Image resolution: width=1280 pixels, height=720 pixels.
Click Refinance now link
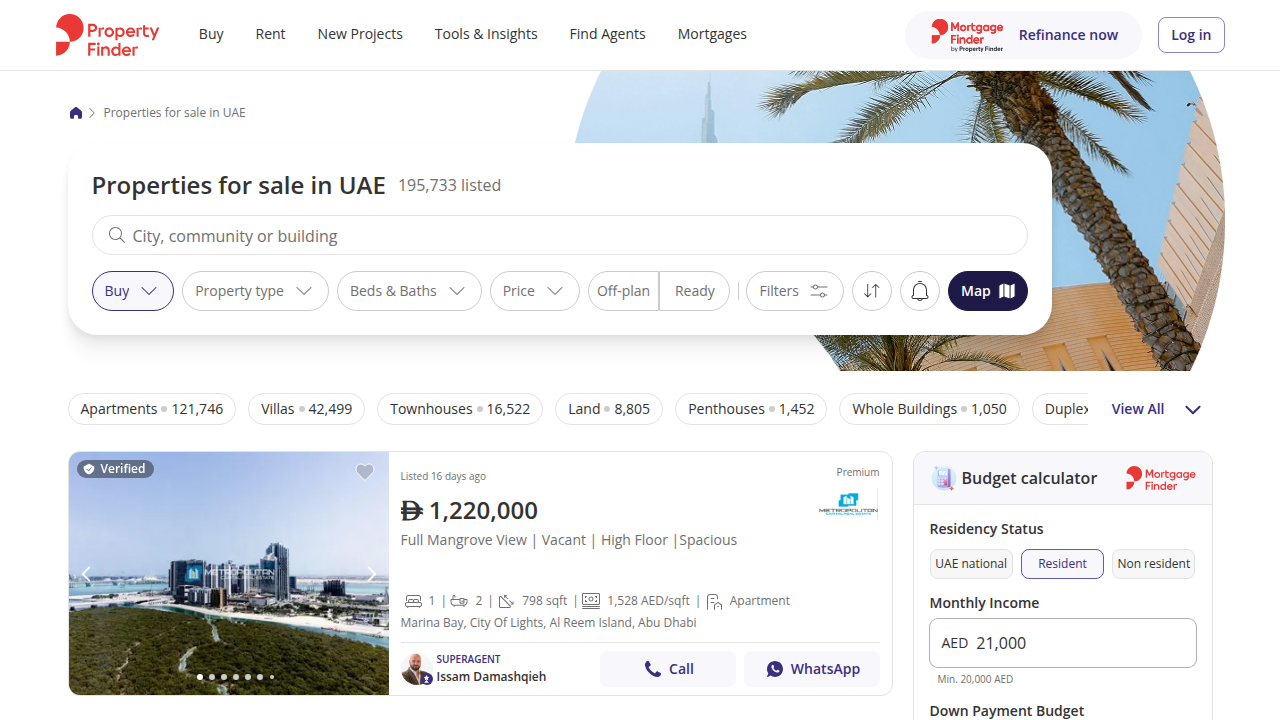1068,35
